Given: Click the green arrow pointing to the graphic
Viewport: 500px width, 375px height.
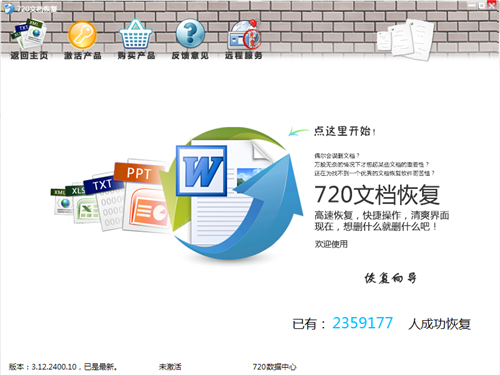Looking at the screenshot, I should coord(298,131).
